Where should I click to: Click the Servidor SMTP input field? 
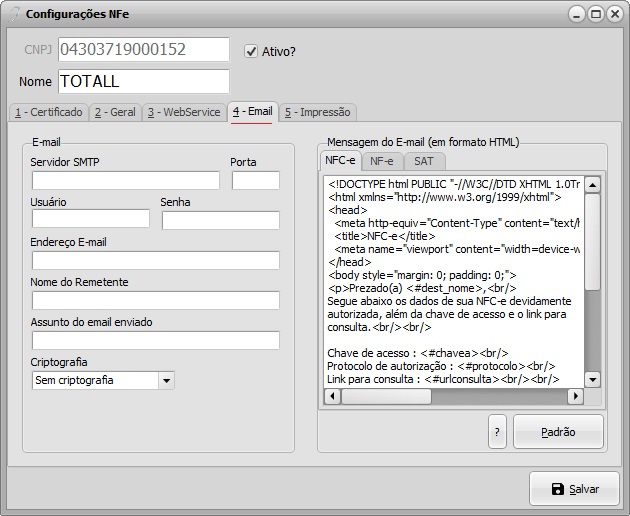(x=126, y=180)
